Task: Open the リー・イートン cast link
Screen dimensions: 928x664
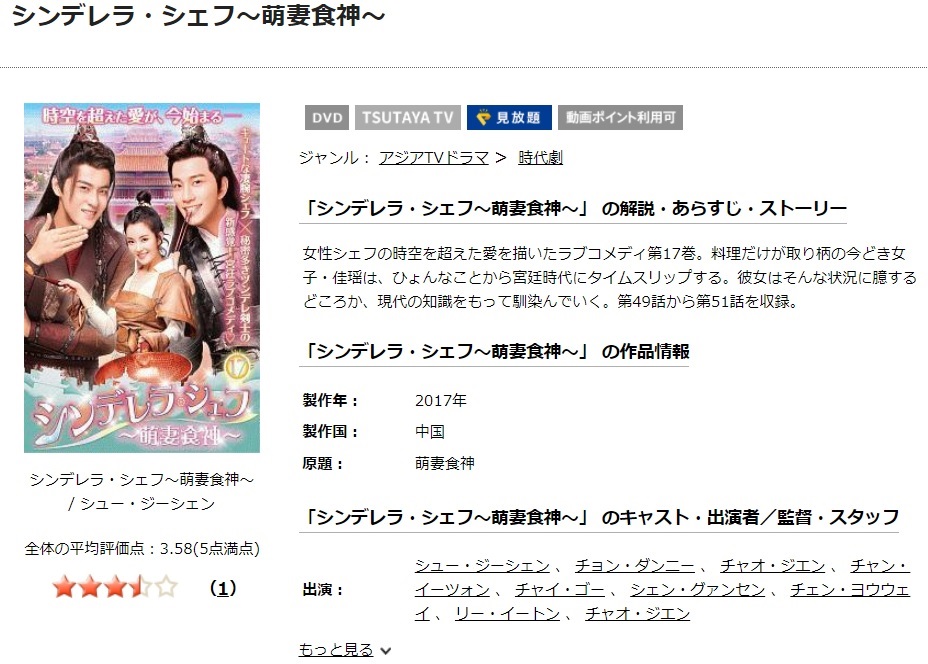Action: click(x=507, y=614)
